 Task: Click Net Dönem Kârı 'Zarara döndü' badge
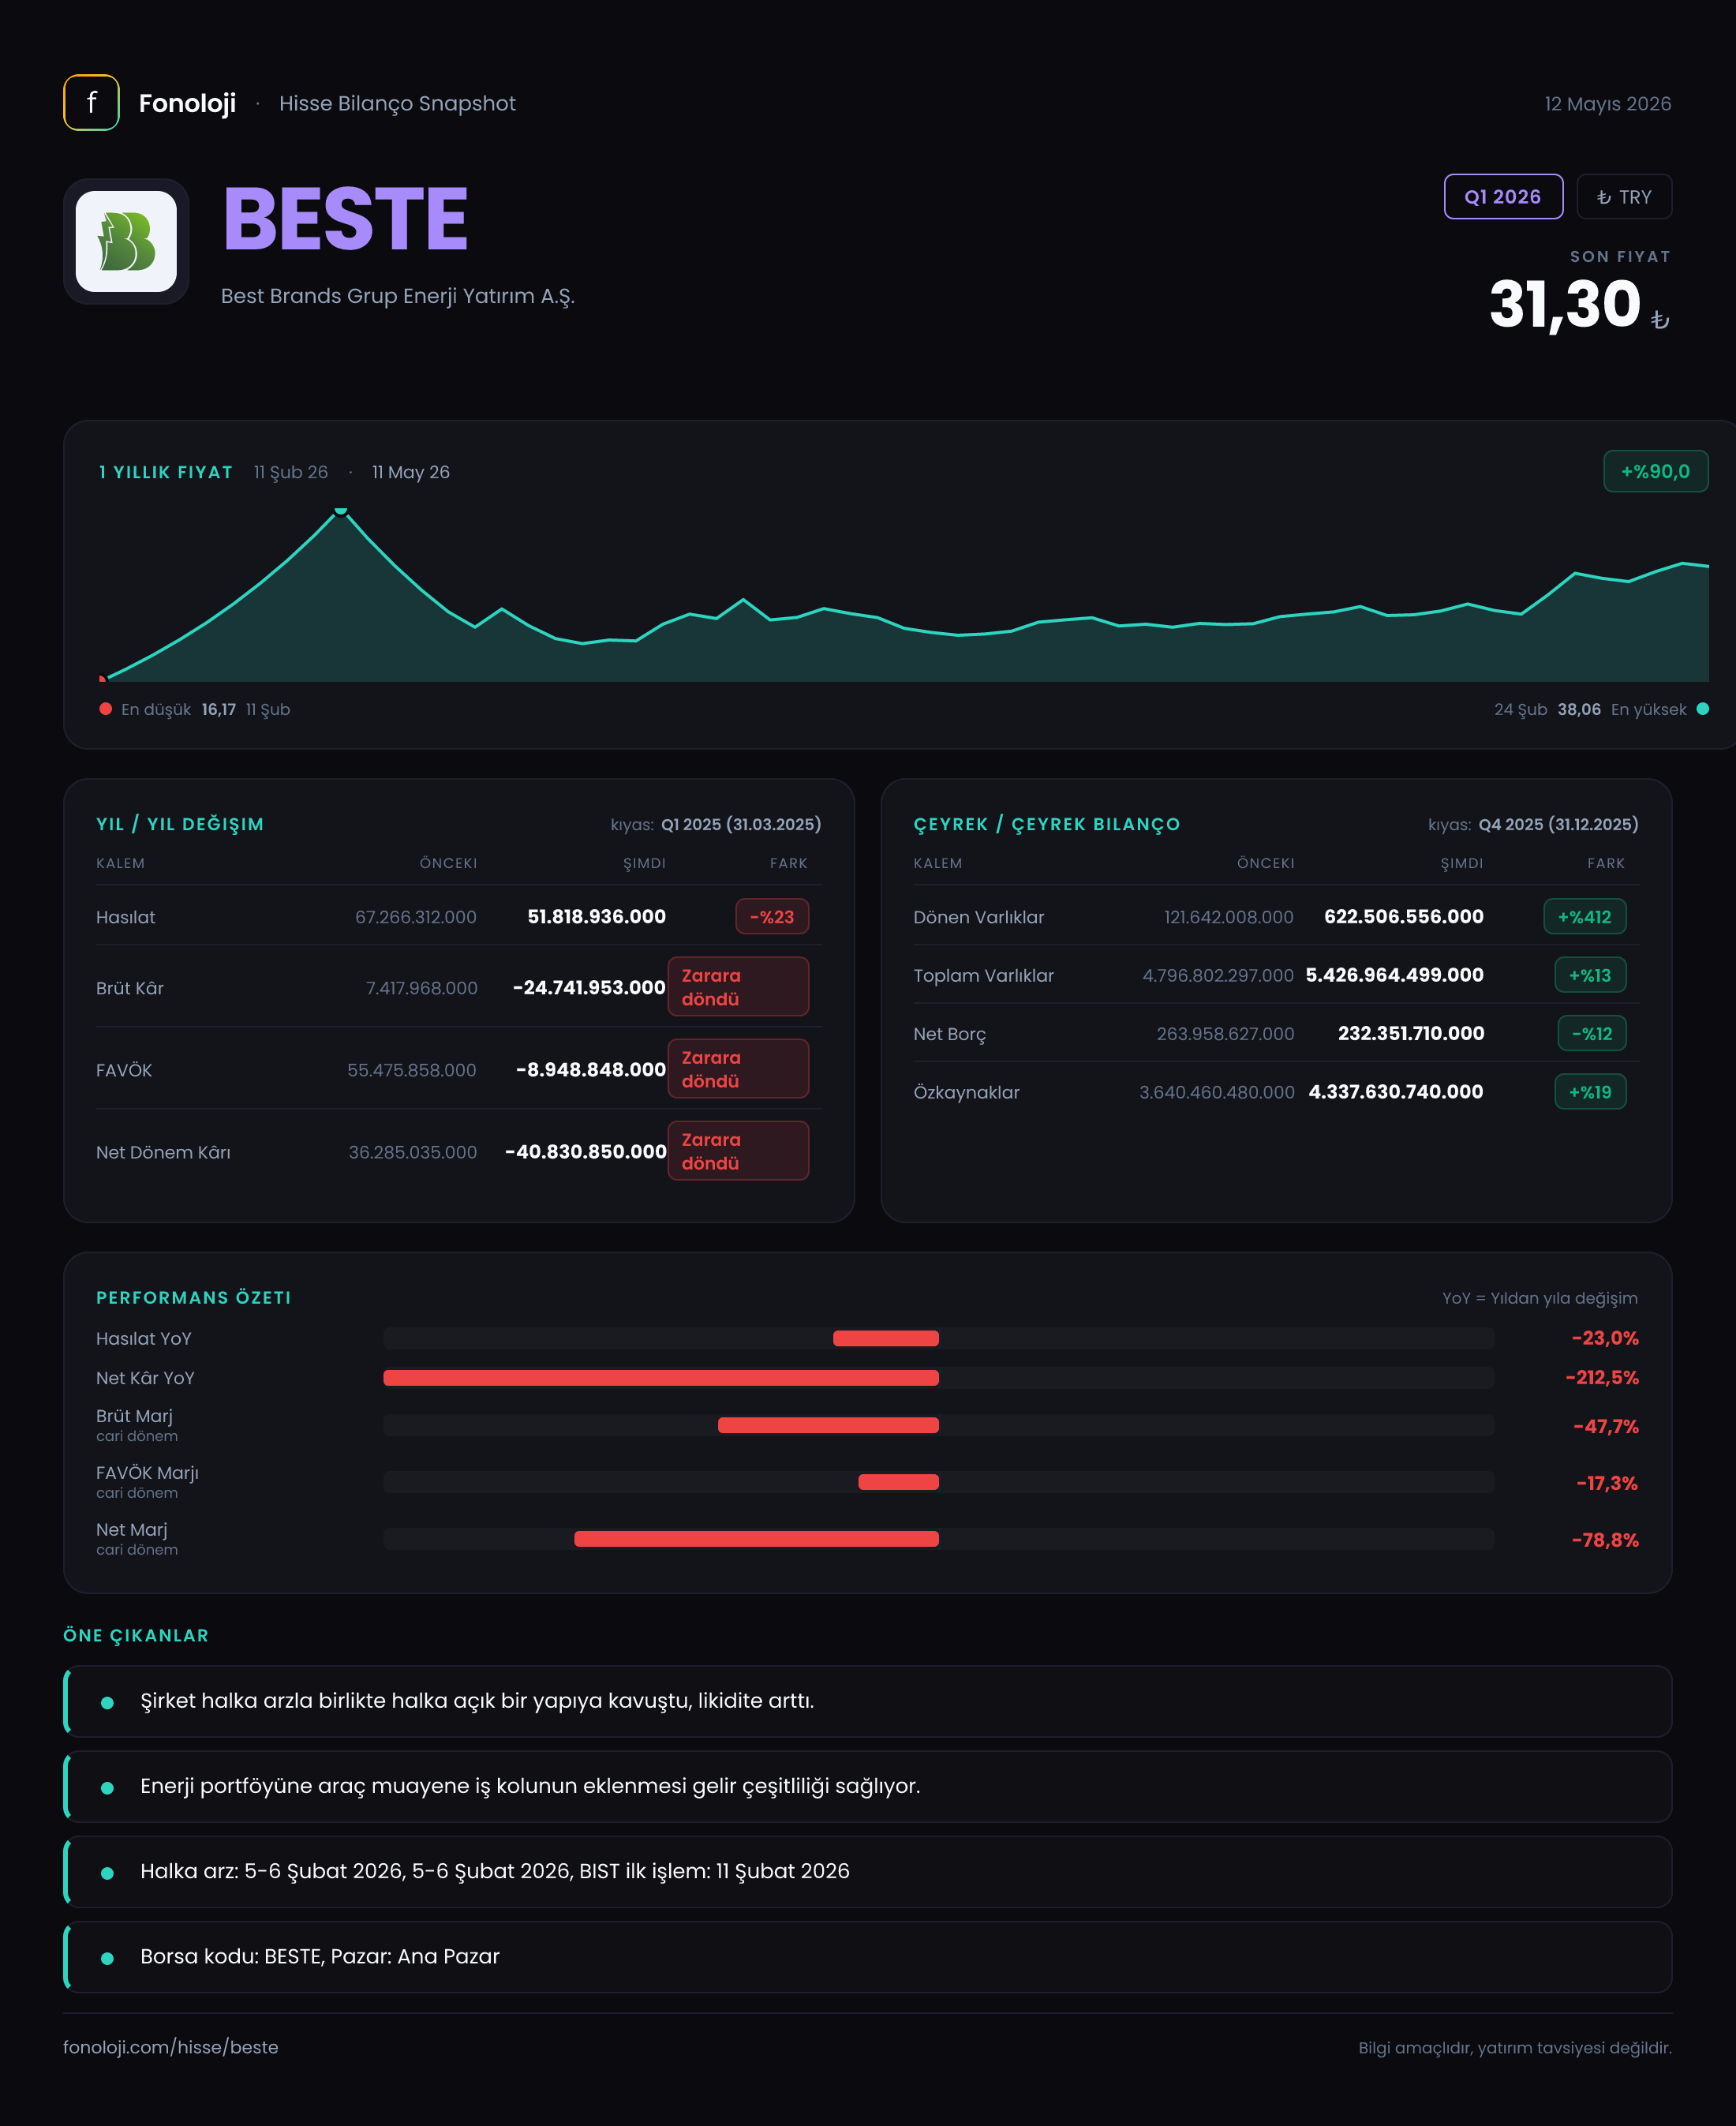pyautogui.click(x=738, y=1151)
